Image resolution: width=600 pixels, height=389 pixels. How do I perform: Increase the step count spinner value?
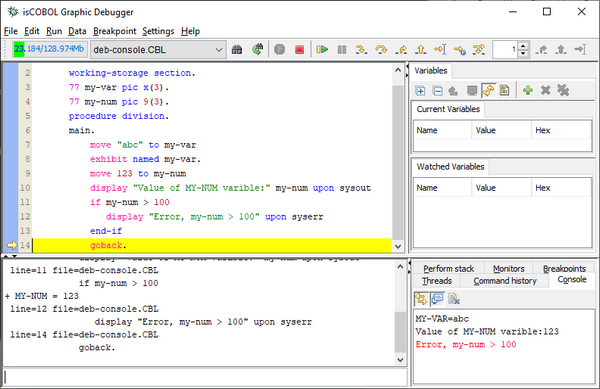[523, 46]
